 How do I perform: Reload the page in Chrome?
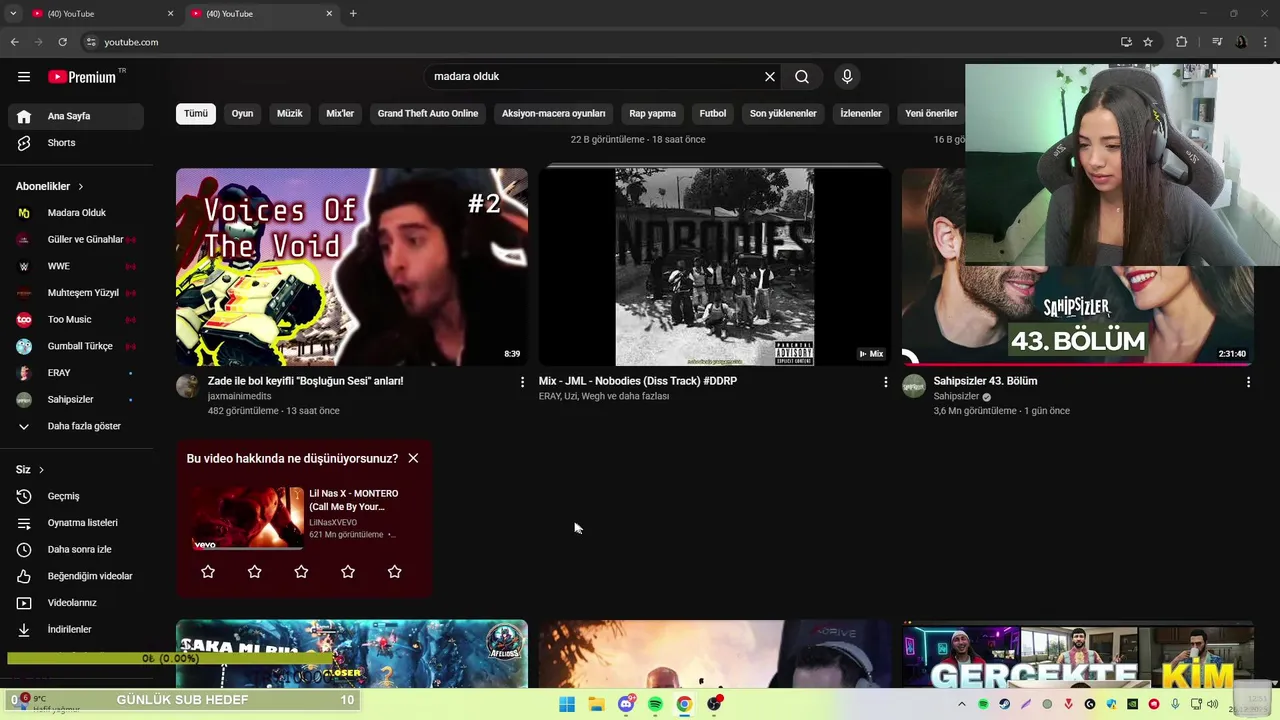pyautogui.click(x=62, y=42)
